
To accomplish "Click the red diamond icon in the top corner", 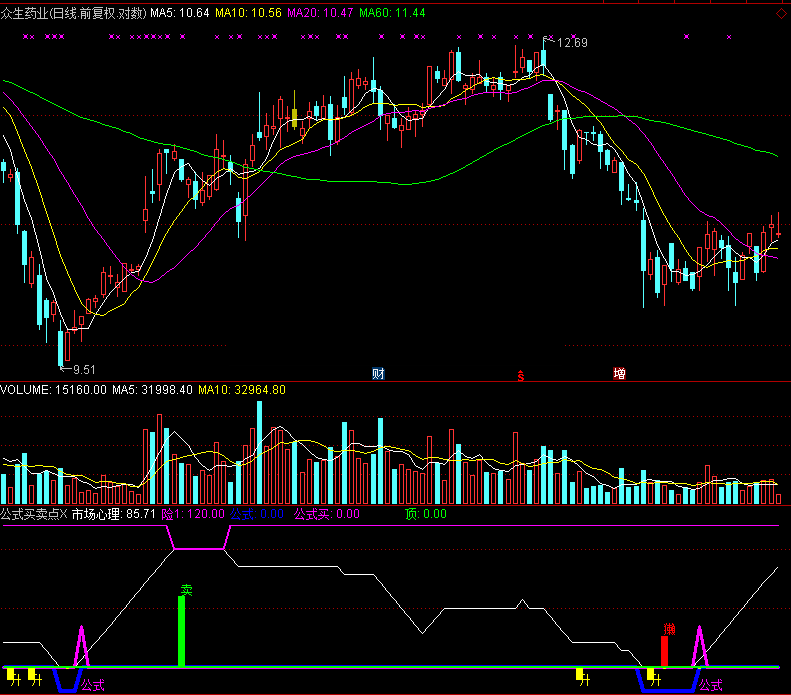I will pyautogui.click(x=781, y=14).
